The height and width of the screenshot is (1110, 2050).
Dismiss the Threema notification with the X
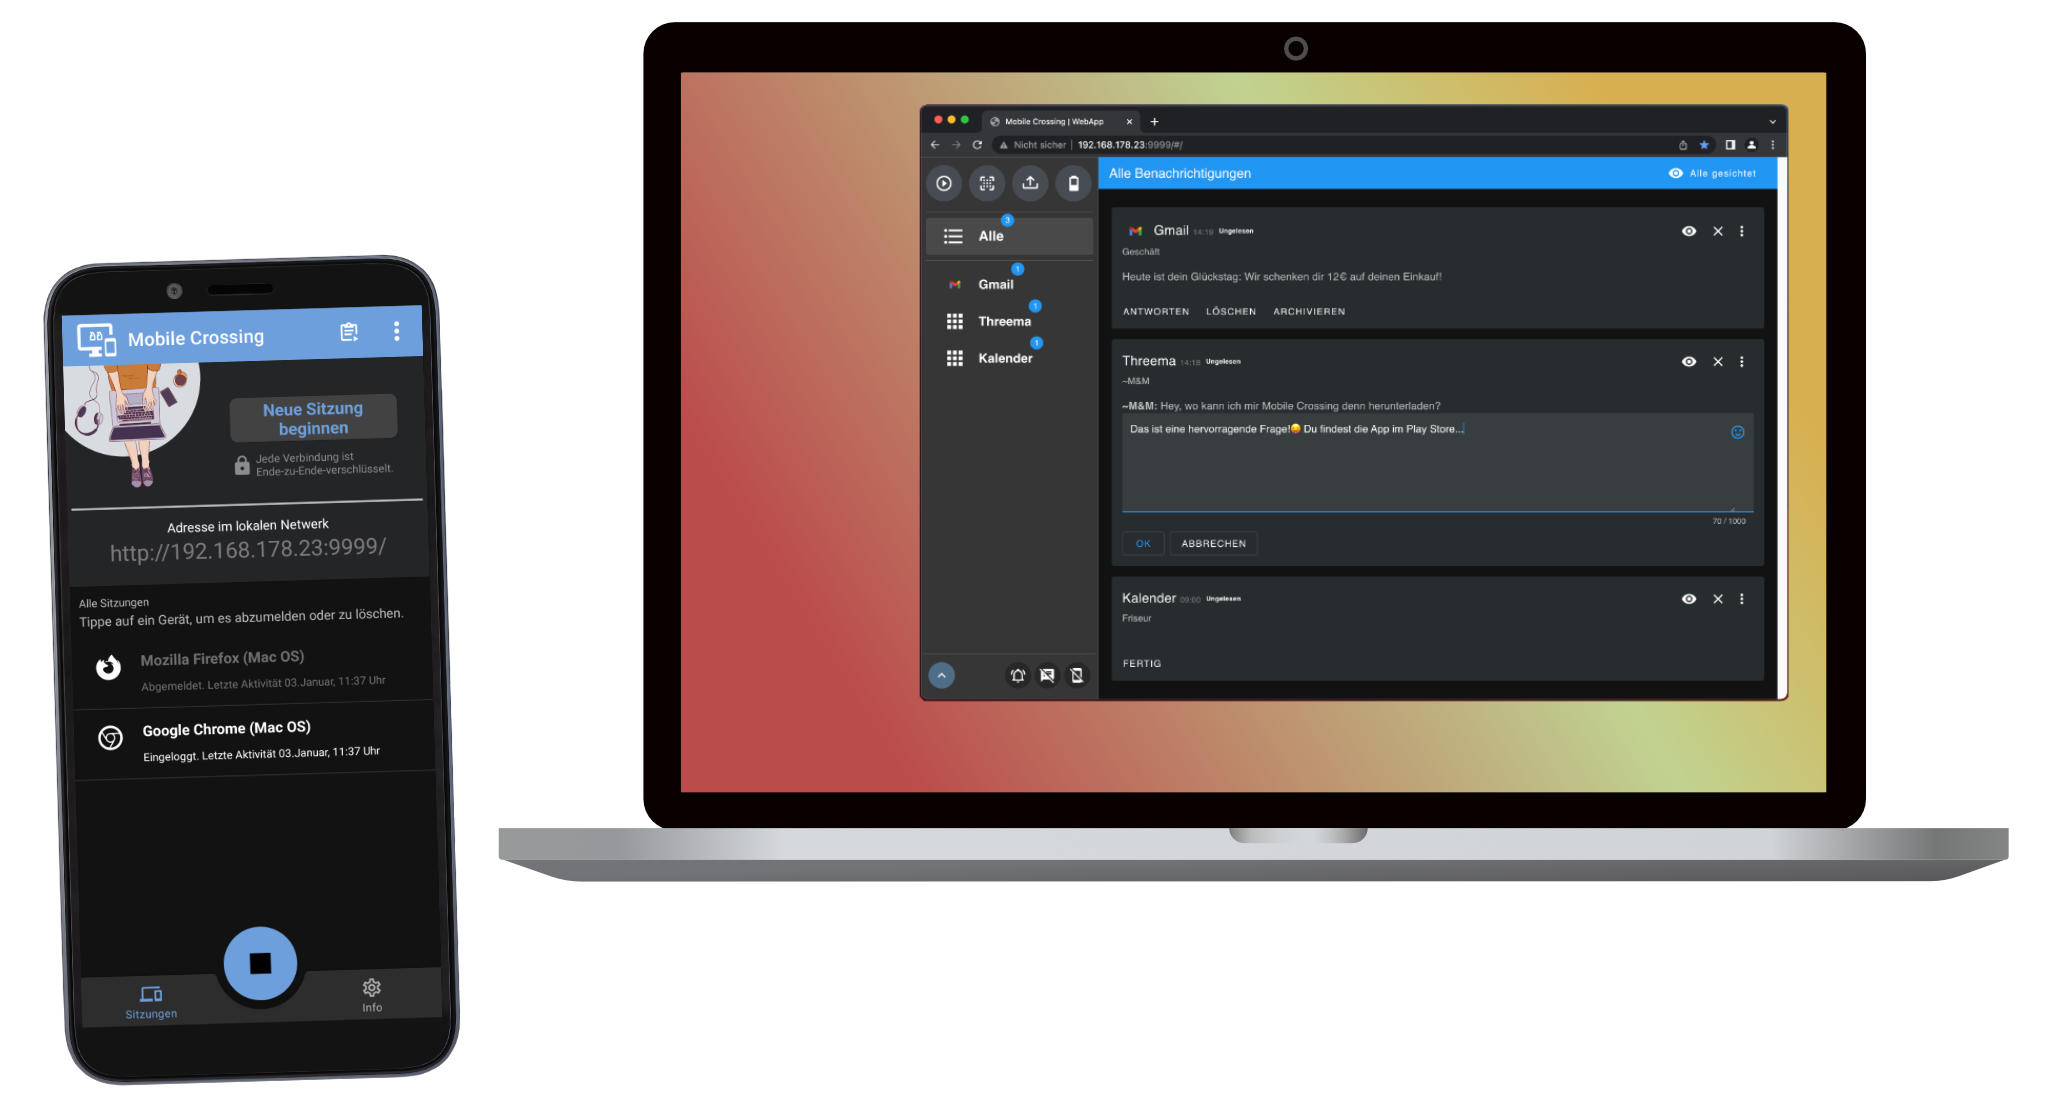(1718, 362)
